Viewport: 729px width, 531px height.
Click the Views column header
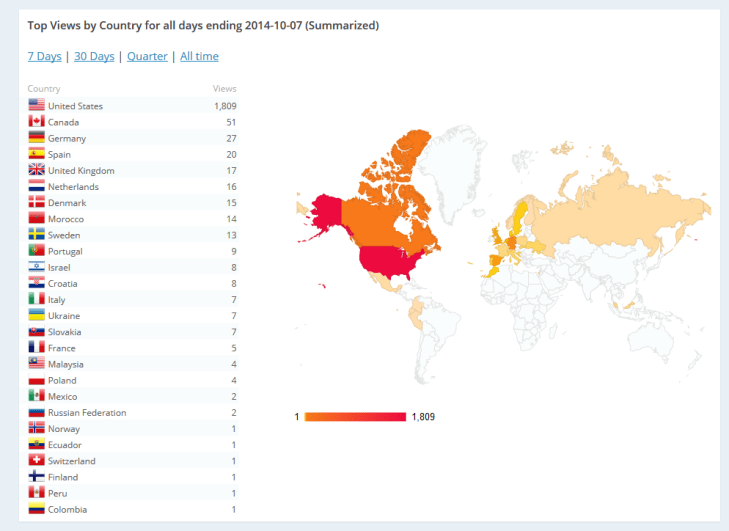225,89
